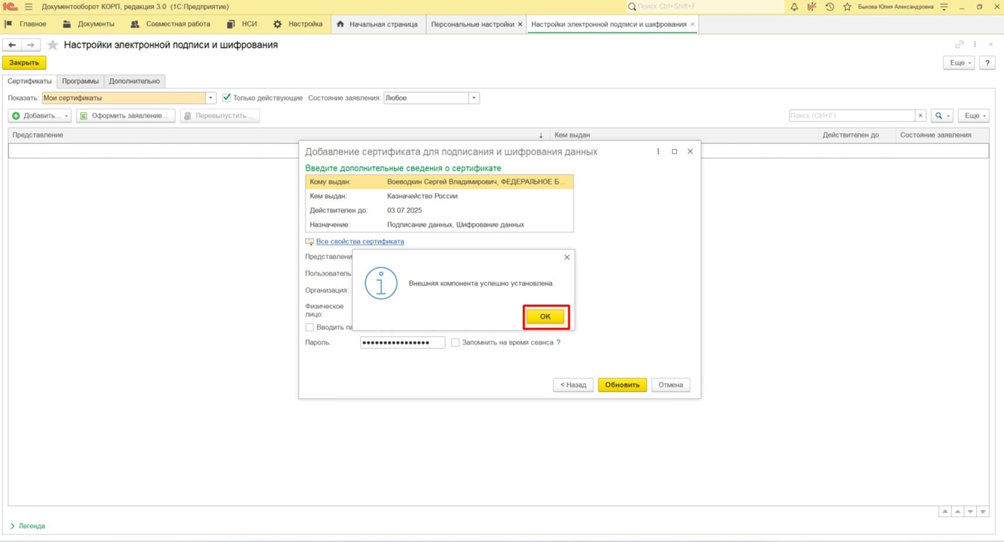
Task: Open the hamburger functions menu in title bar
Action: tap(28, 6)
